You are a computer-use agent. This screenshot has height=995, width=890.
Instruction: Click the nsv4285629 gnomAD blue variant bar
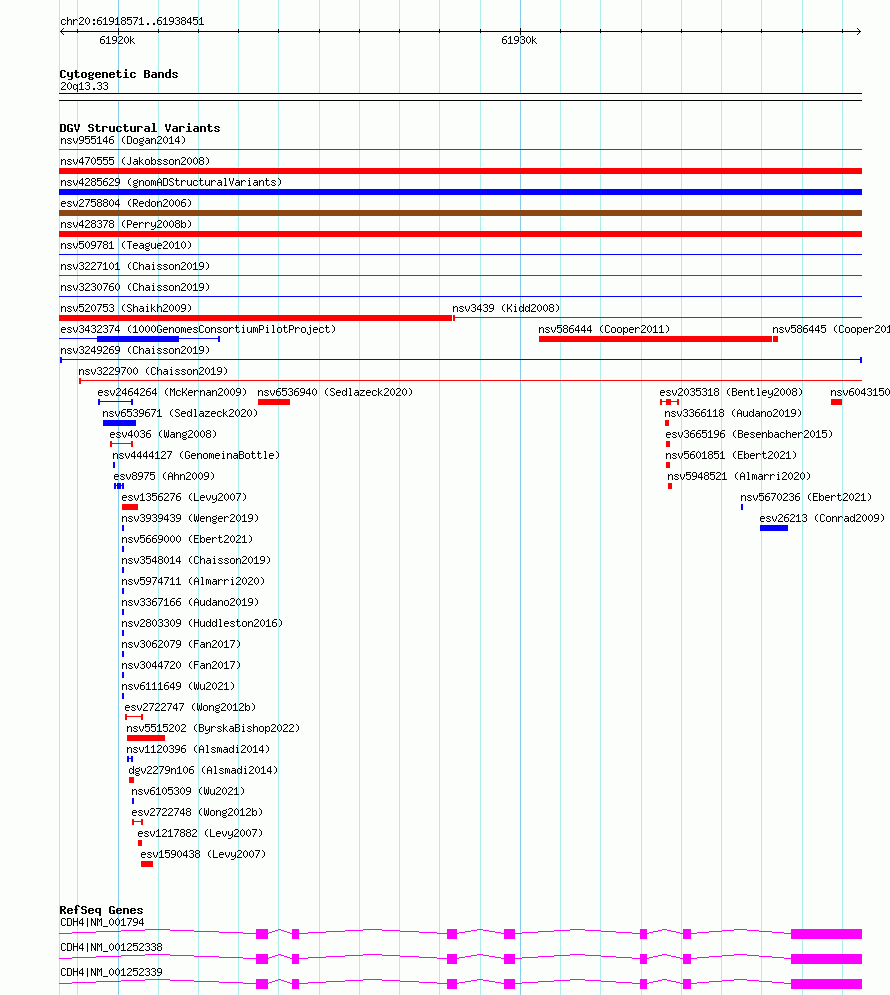tap(461, 192)
